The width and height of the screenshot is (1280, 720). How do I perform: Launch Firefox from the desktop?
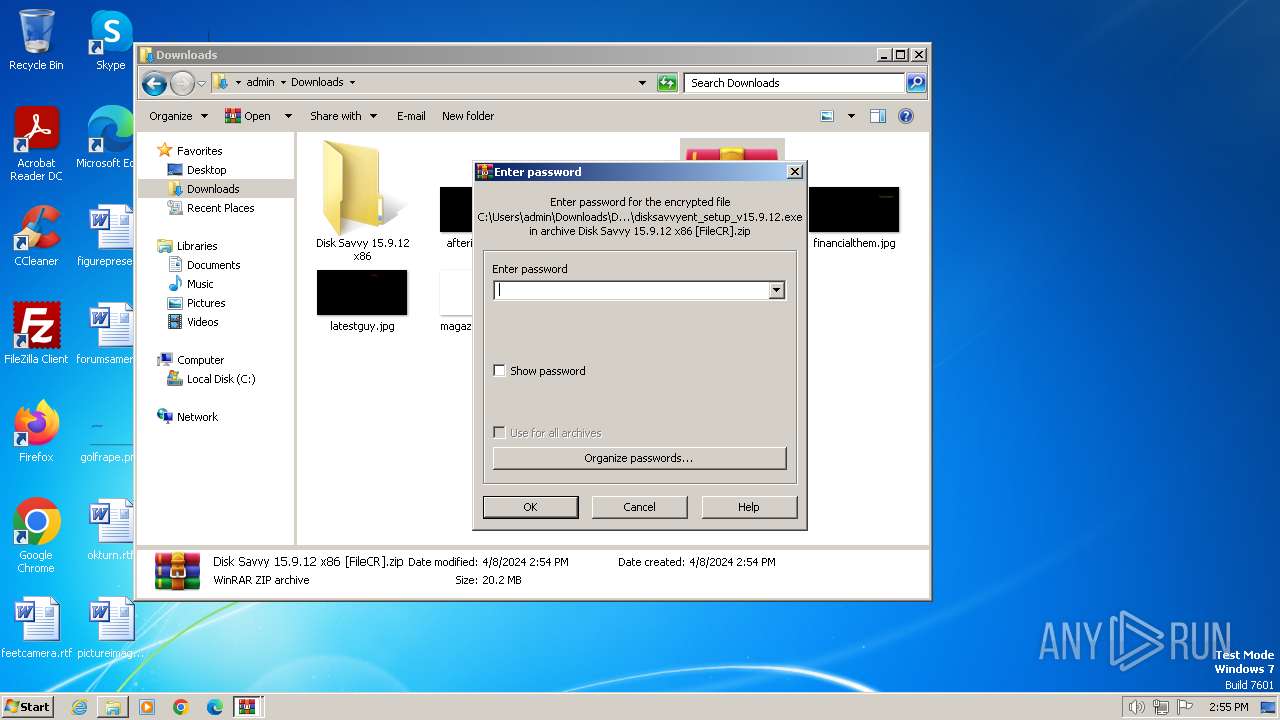click(x=36, y=431)
